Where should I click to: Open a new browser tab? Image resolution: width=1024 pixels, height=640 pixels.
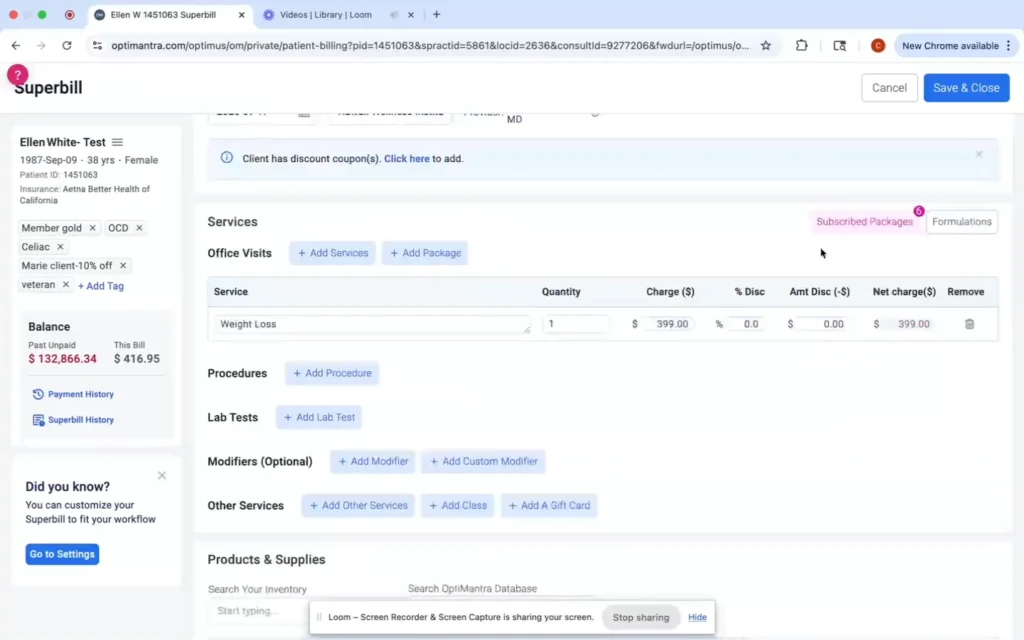[436, 14]
